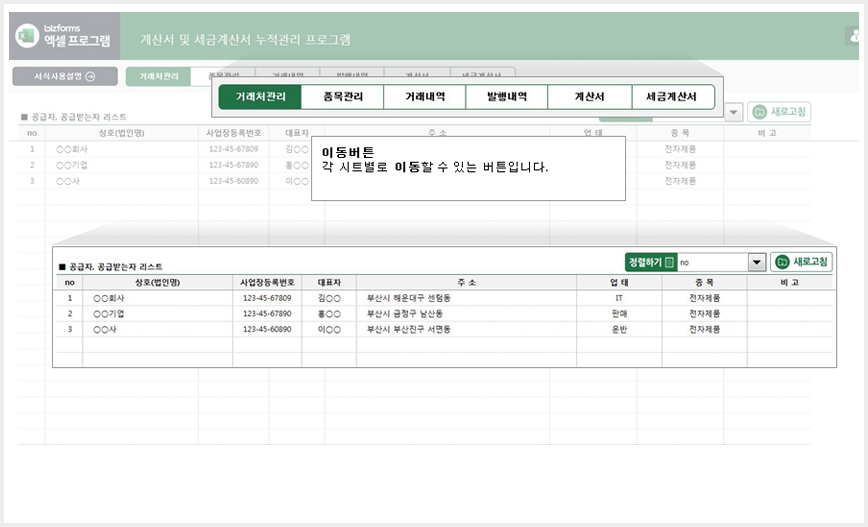The width and height of the screenshot is (868, 527).
Task: Open the 서식사용설명 guide button
Action: pos(65,76)
